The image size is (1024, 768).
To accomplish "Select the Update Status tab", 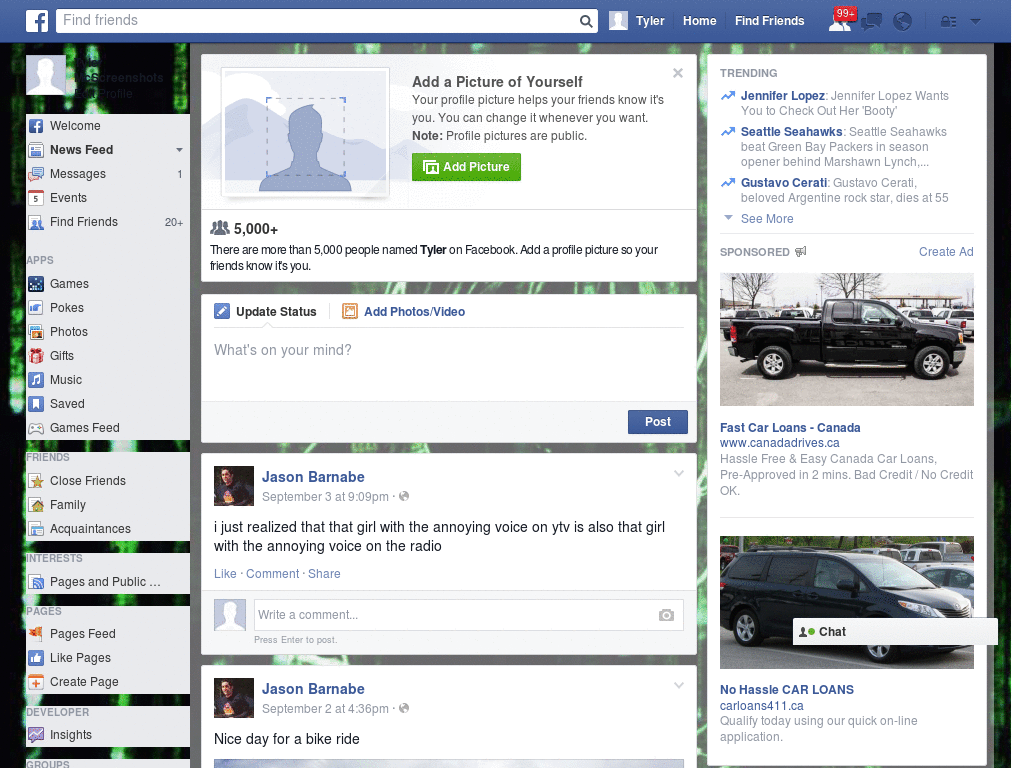I will (265, 312).
